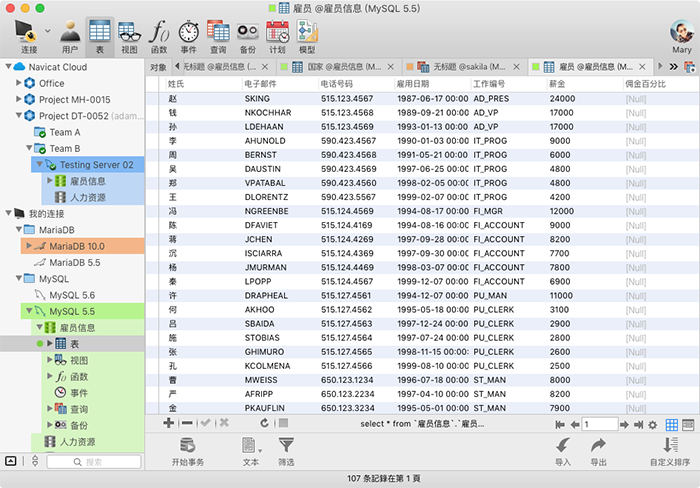
Task: Open the Function (函数) toolbar icon
Action: tap(159, 37)
